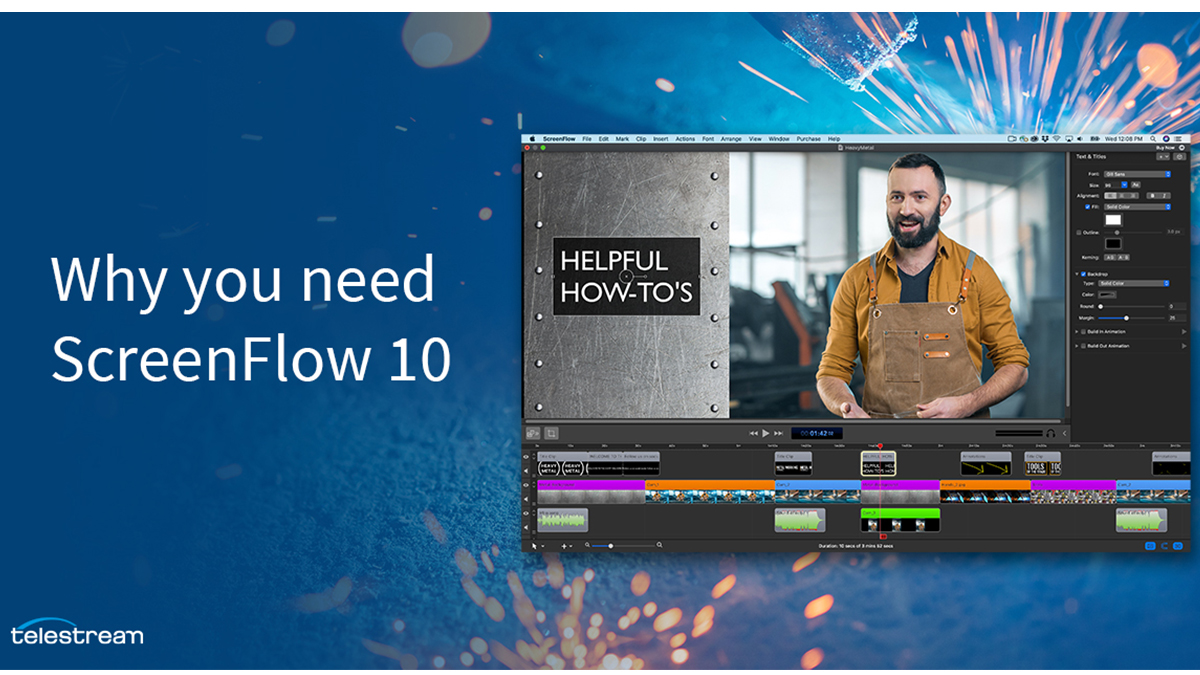The width and height of the screenshot is (1200, 675).
Task: Click the Backdrop Color swatch
Action: click(1108, 295)
